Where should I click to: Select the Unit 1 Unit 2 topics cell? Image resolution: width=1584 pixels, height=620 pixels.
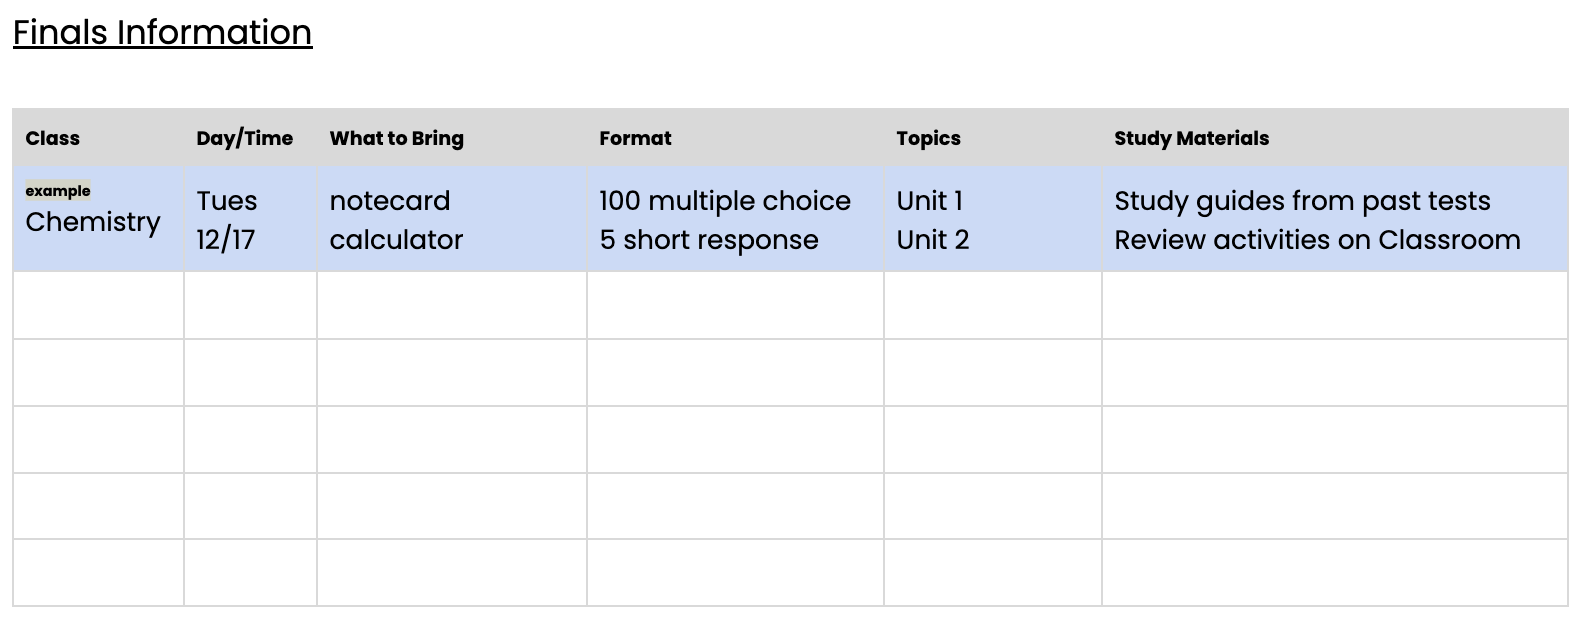(x=993, y=219)
